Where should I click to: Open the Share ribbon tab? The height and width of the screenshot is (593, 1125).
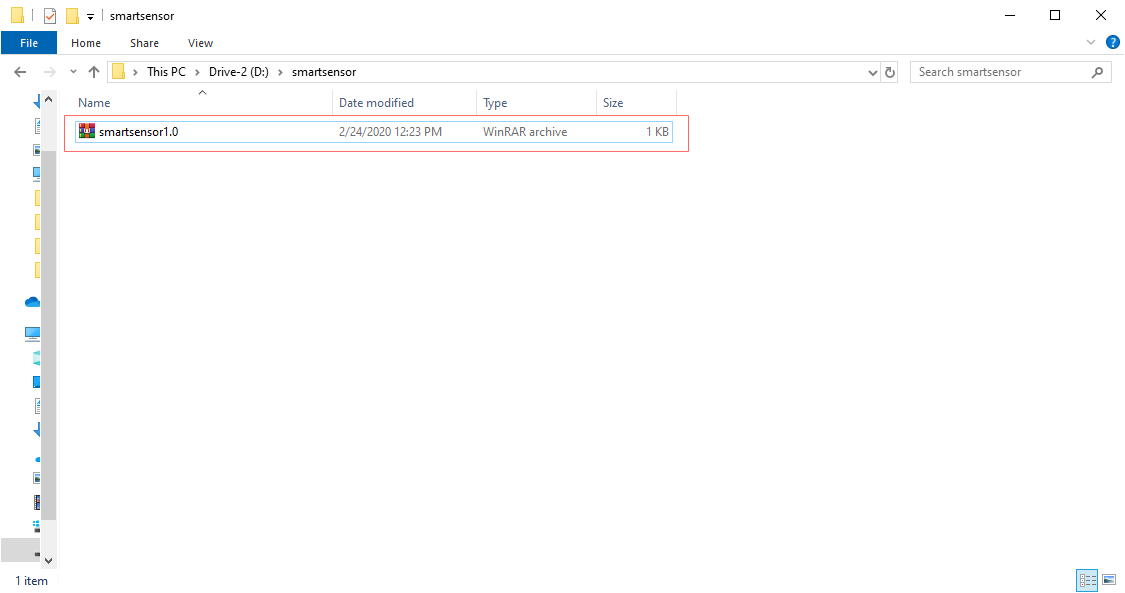point(144,43)
